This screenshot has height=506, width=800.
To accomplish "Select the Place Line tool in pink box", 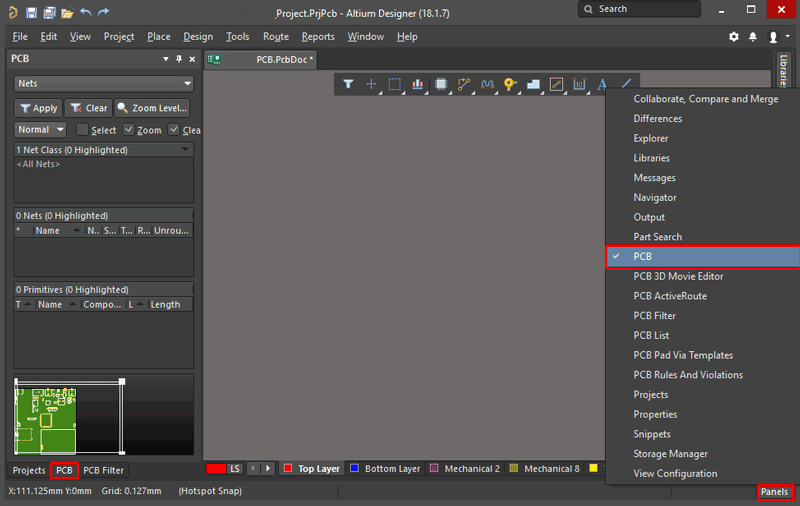I will (x=556, y=84).
